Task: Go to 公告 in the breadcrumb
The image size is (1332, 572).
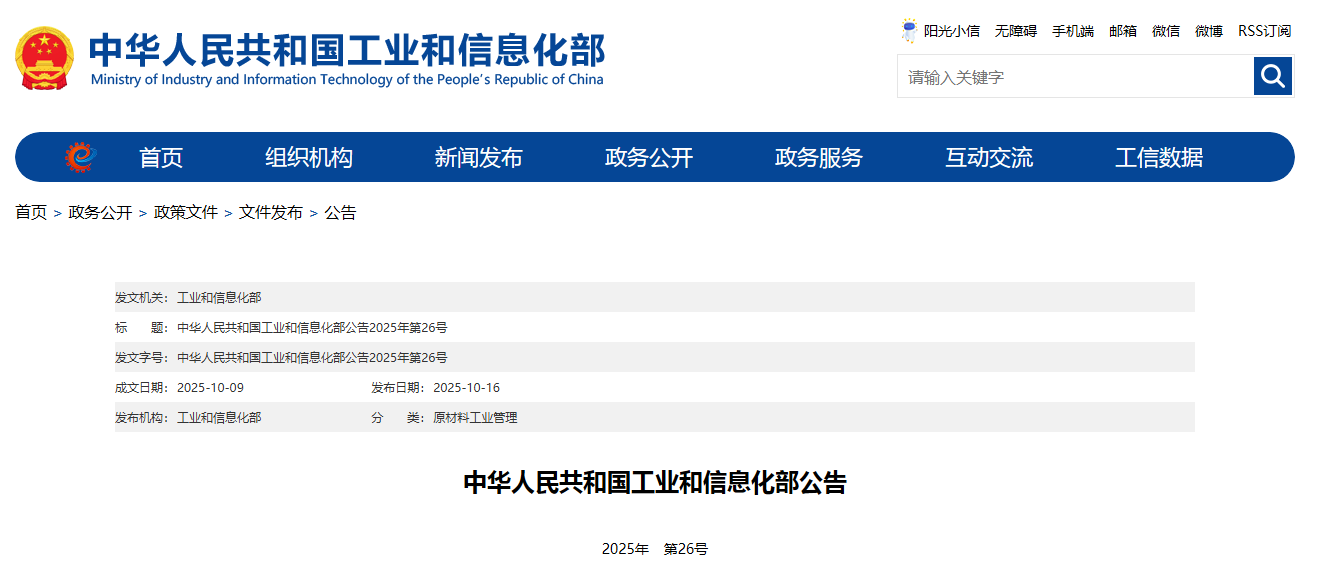Action: pos(340,212)
